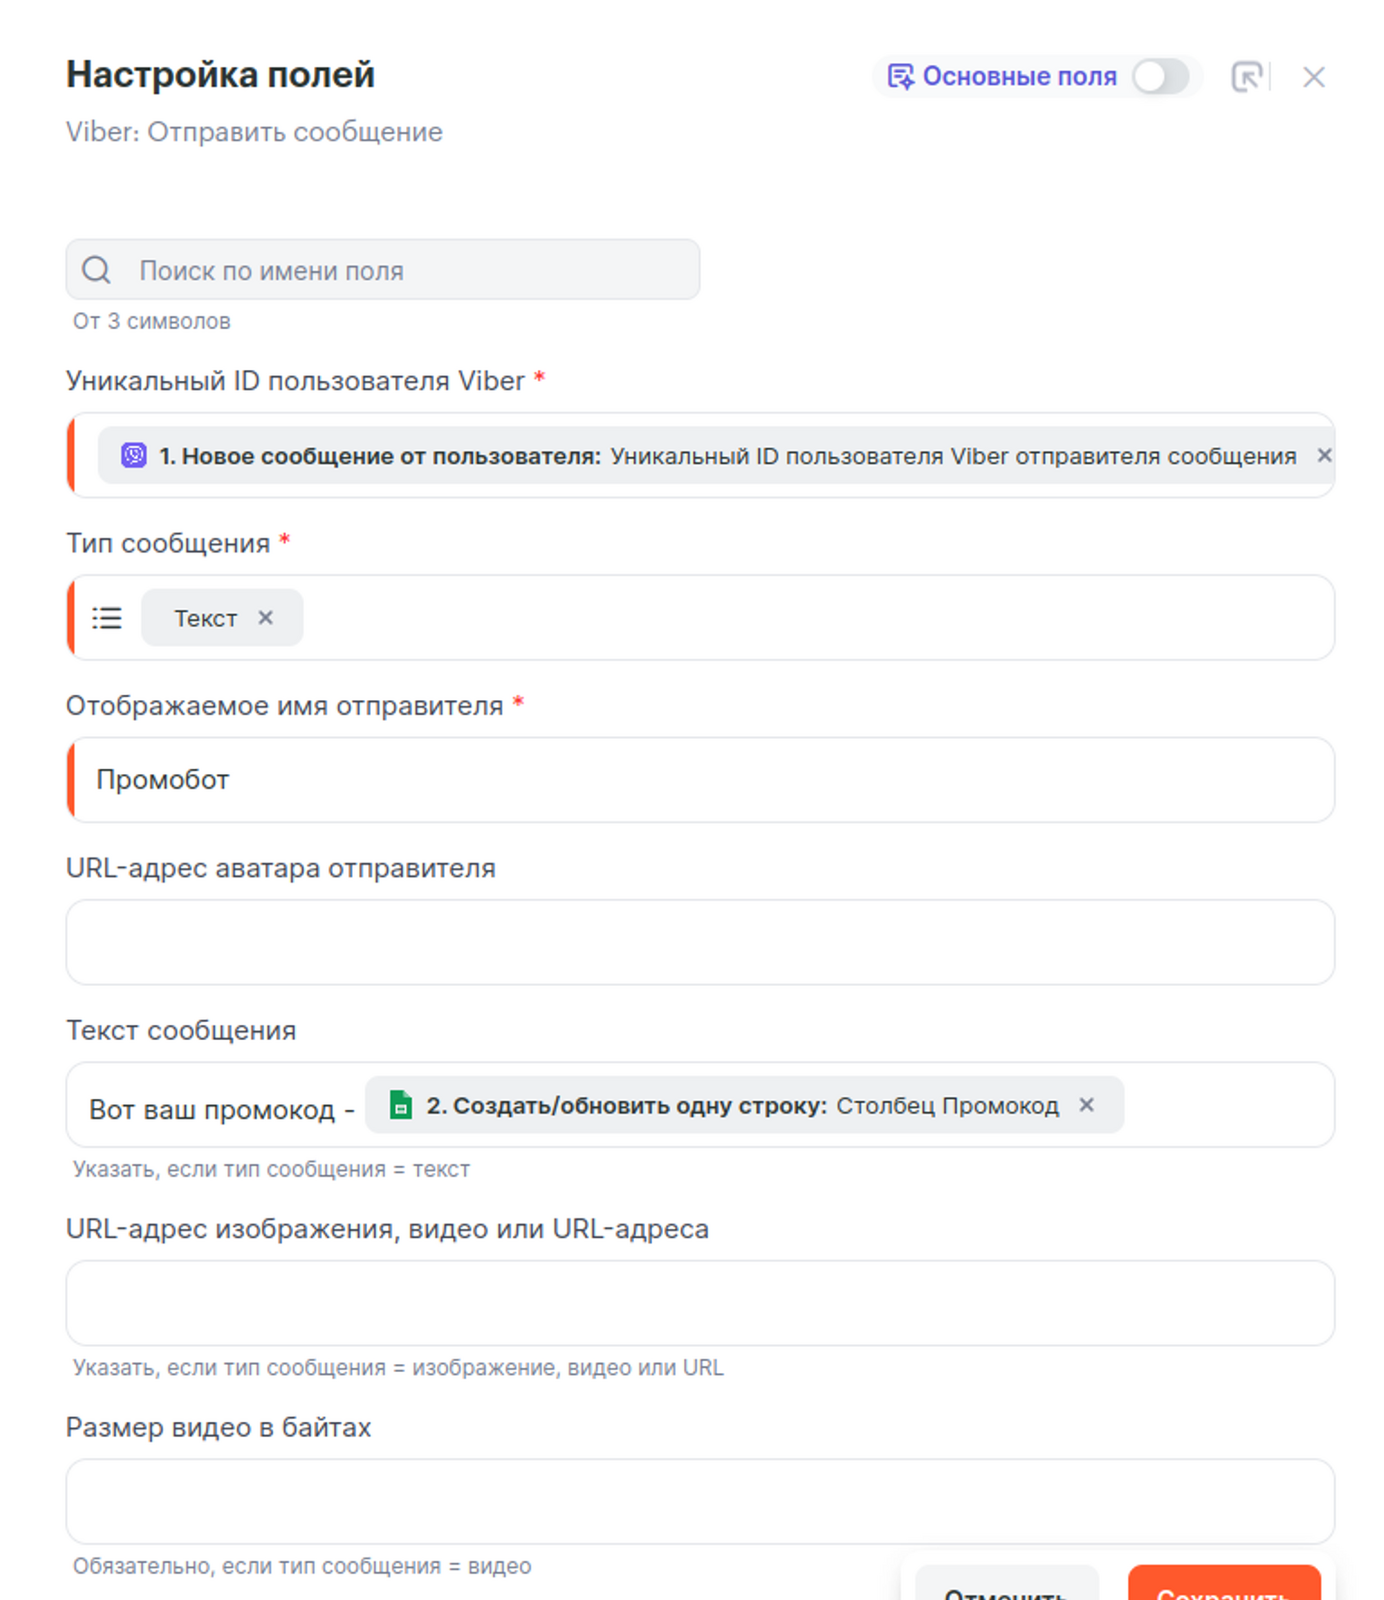Click the Размер видео в байтах field
This screenshot has width=1384, height=1600.
click(700, 1500)
